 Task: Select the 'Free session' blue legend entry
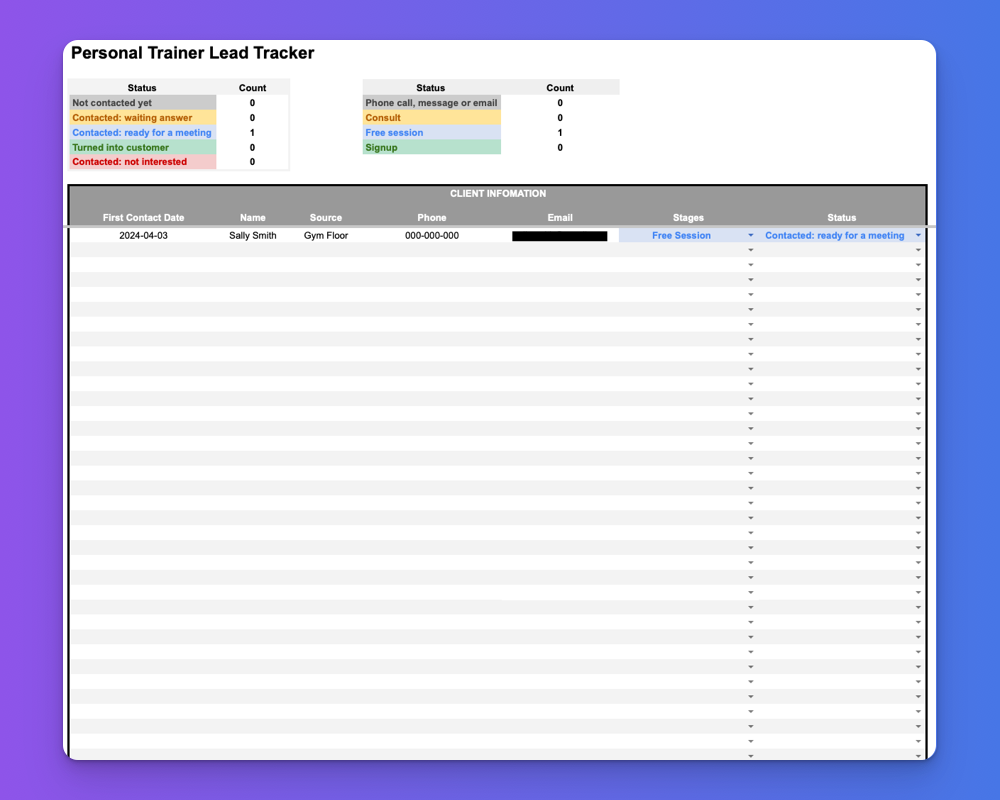(431, 132)
